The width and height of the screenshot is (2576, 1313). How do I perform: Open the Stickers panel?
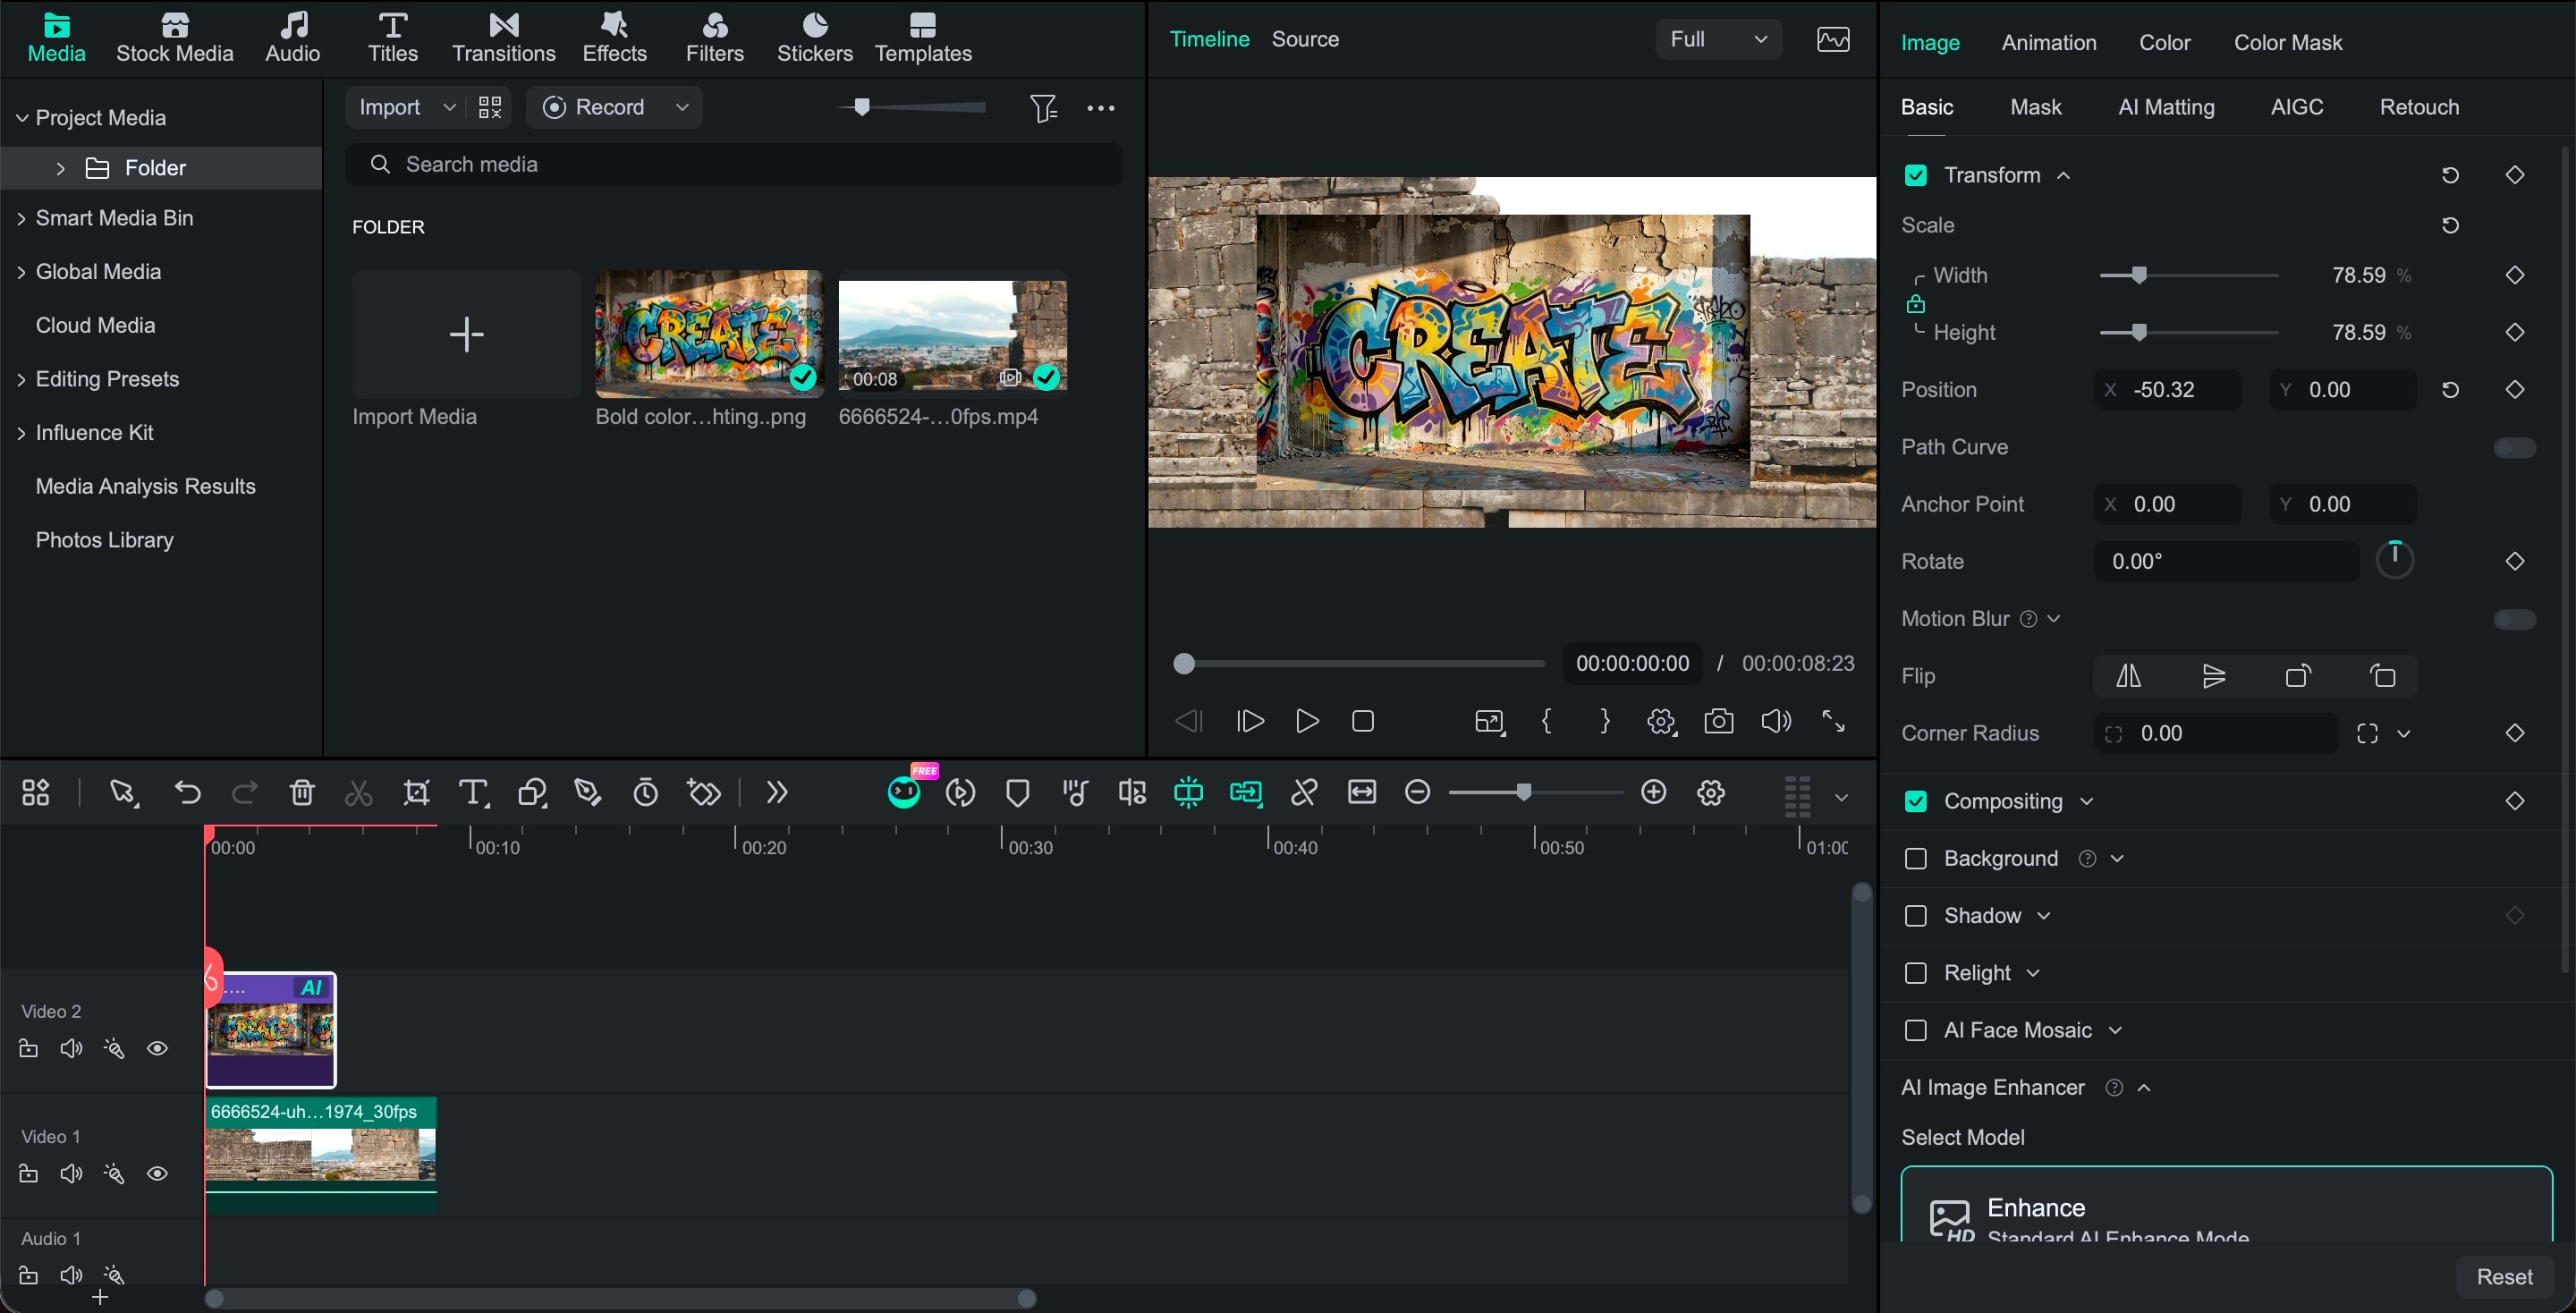coord(814,38)
